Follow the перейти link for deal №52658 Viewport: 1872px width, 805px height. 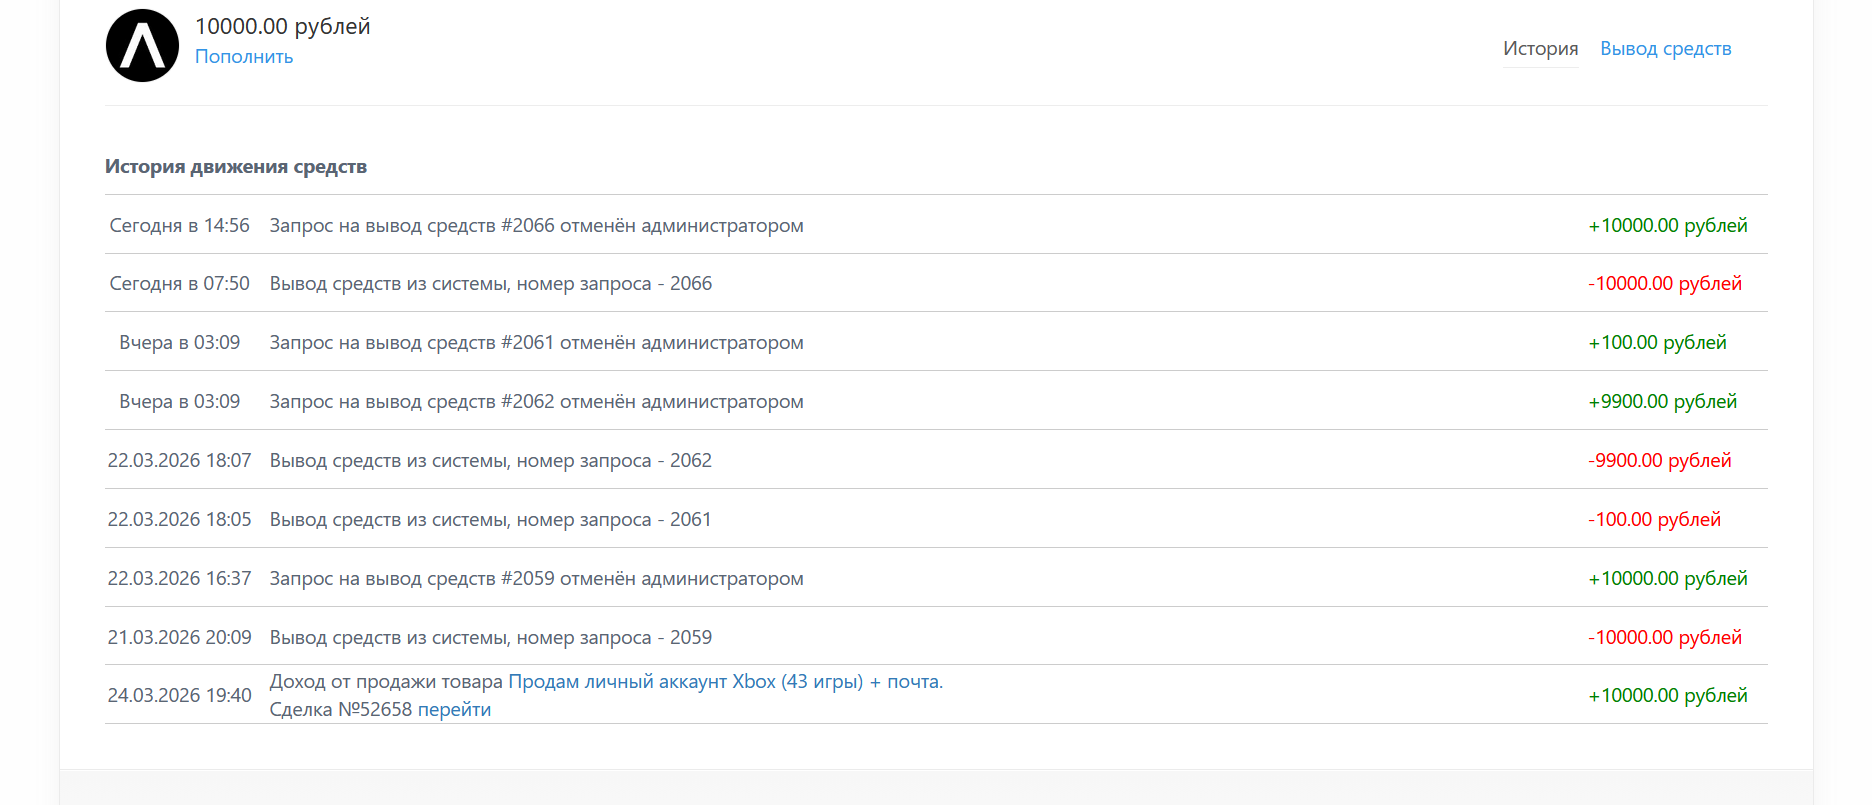(x=454, y=710)
